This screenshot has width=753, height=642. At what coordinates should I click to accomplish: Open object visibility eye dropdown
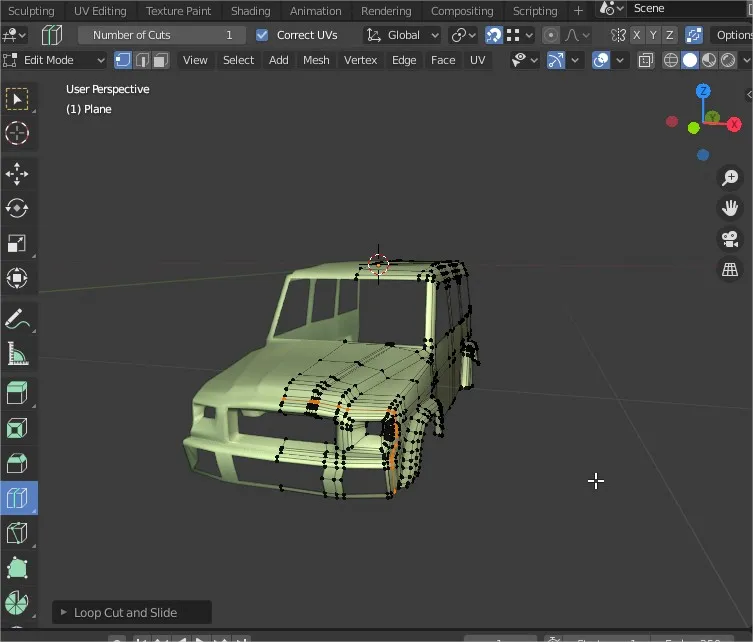pos(524,61)
